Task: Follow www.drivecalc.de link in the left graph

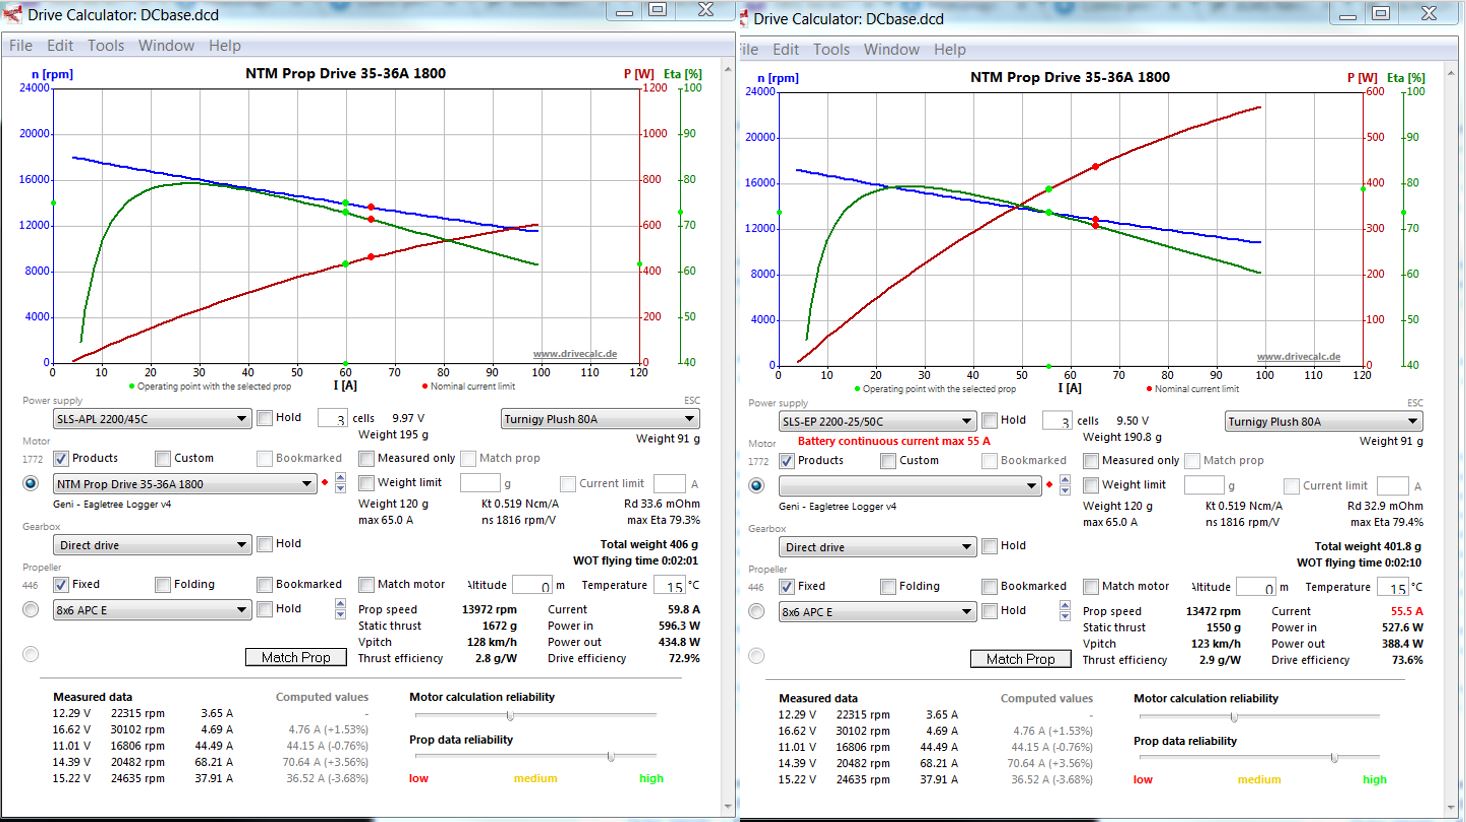Action: pyautogui.click(x=574, y=354)
